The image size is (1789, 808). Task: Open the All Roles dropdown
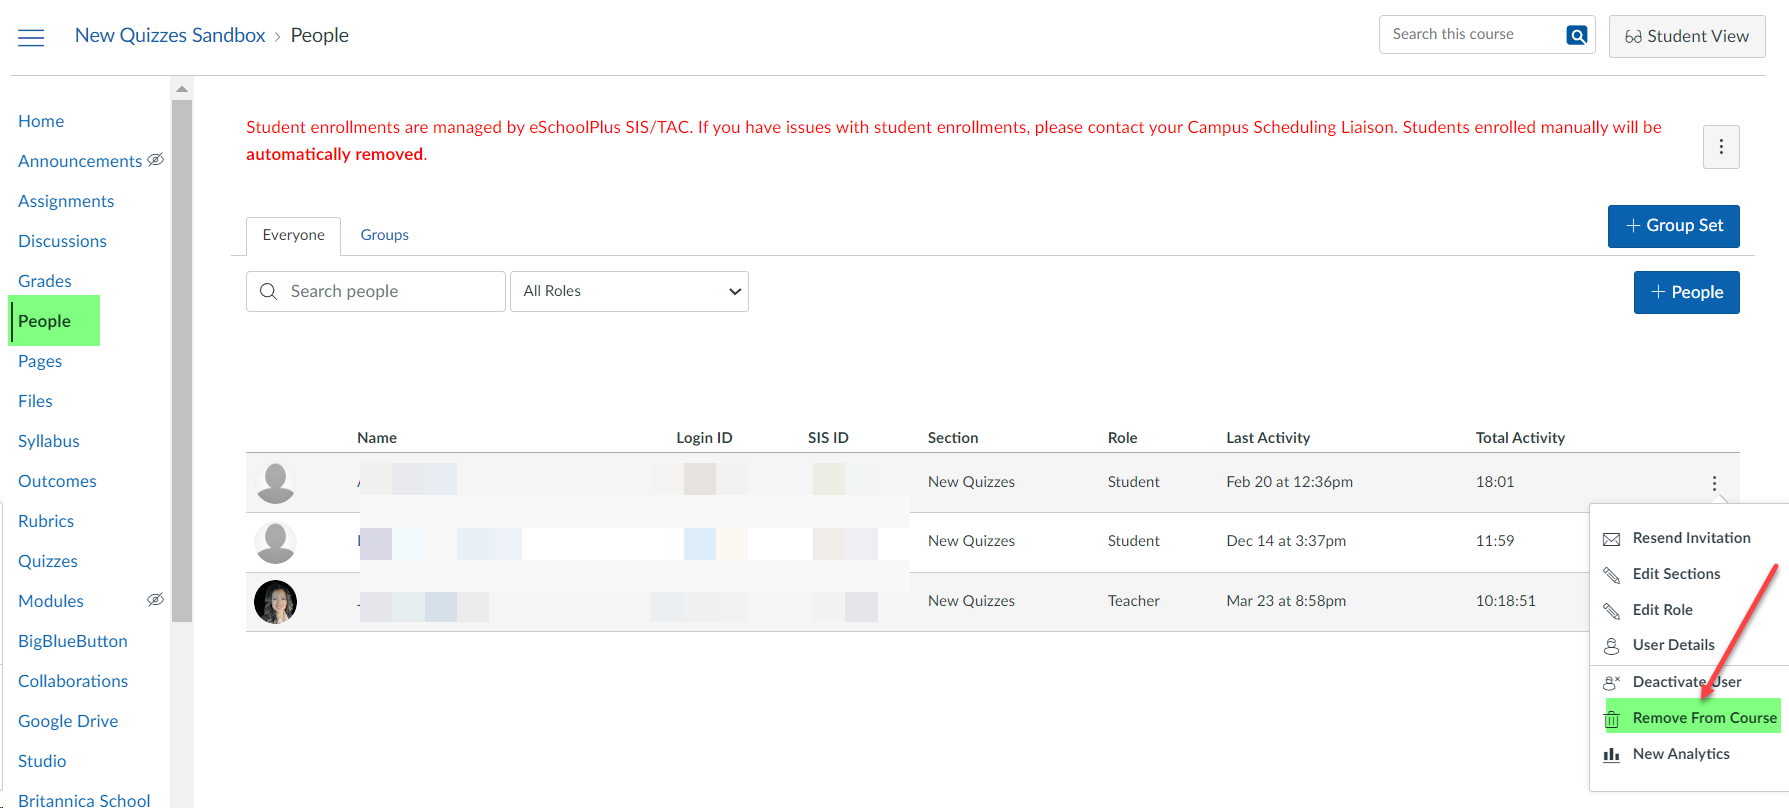[629, 291]
